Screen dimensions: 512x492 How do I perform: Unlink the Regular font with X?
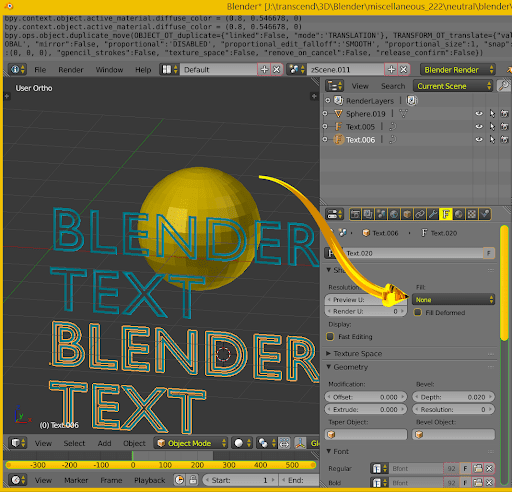tap(489, 469)
